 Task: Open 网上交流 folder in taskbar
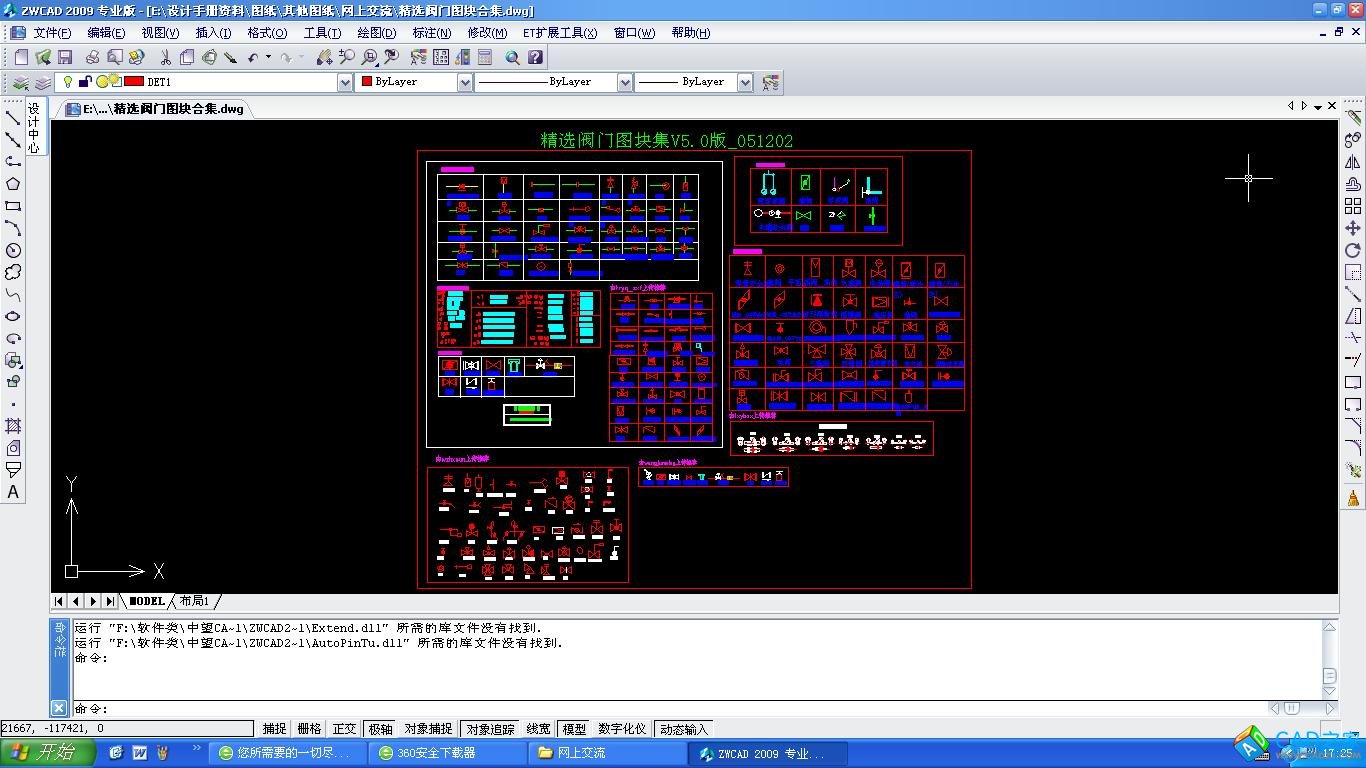point(580,753)
